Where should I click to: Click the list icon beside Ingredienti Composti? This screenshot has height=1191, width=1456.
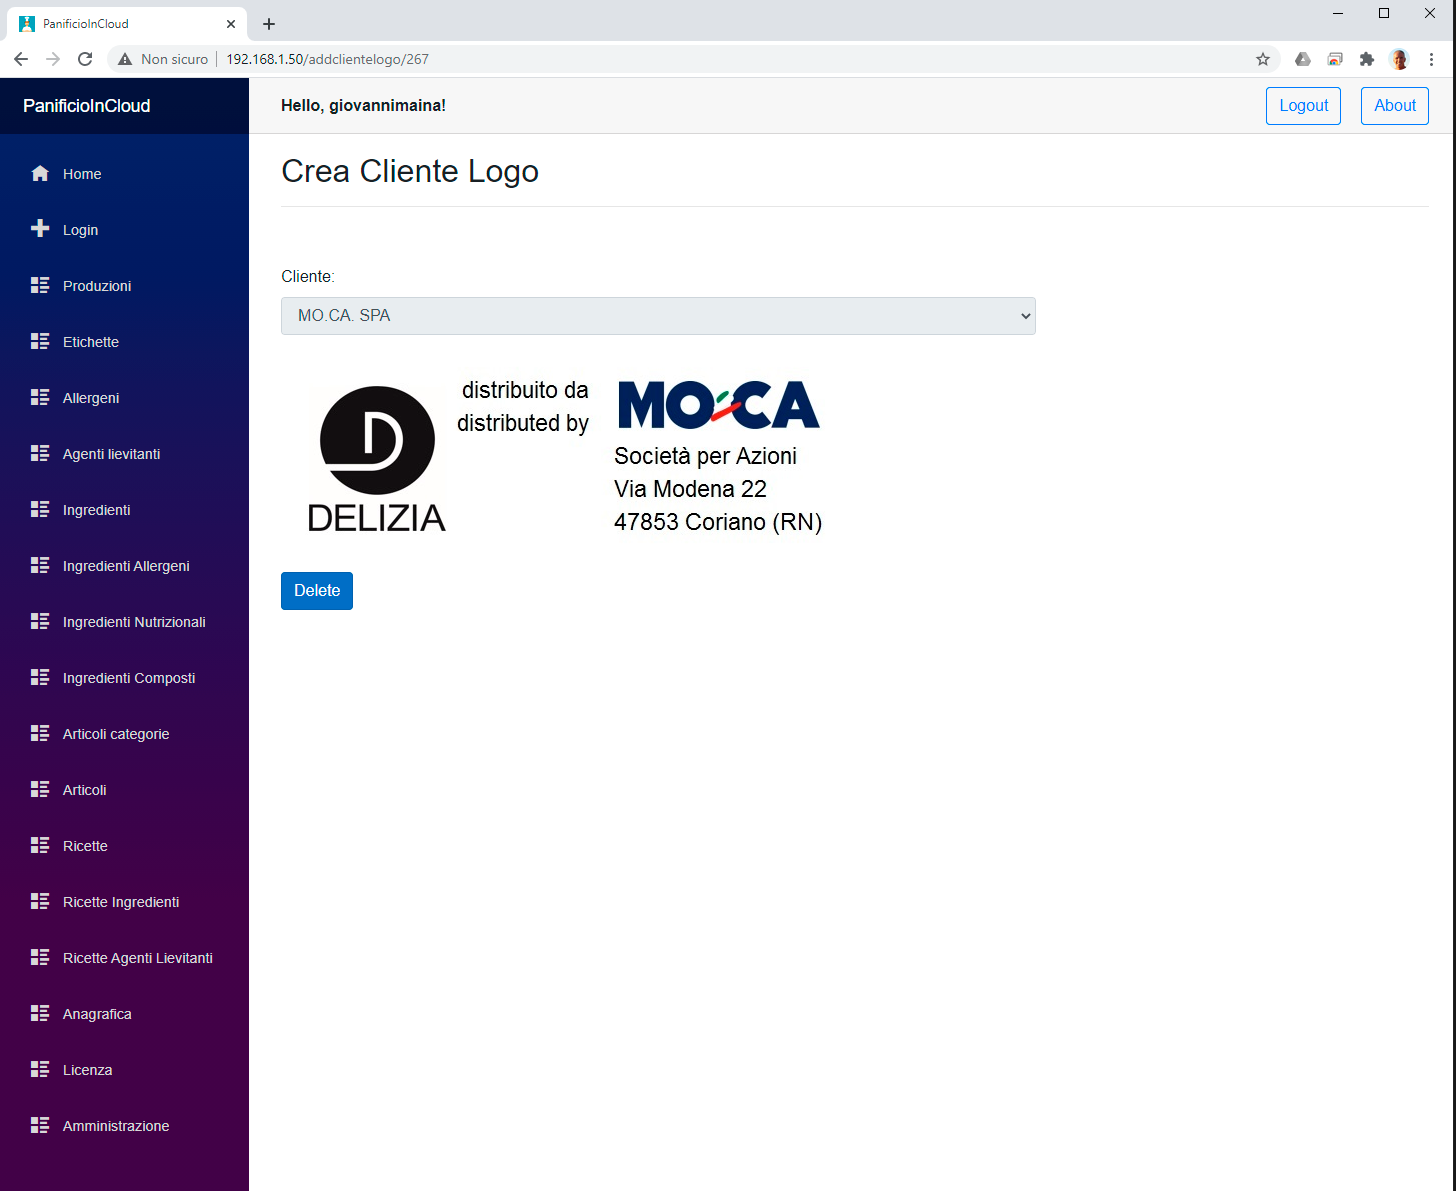pos(40,677)
